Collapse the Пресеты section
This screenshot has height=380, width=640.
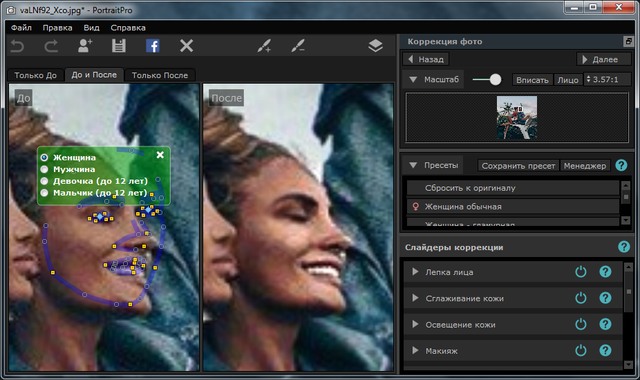tap(413, 165)
